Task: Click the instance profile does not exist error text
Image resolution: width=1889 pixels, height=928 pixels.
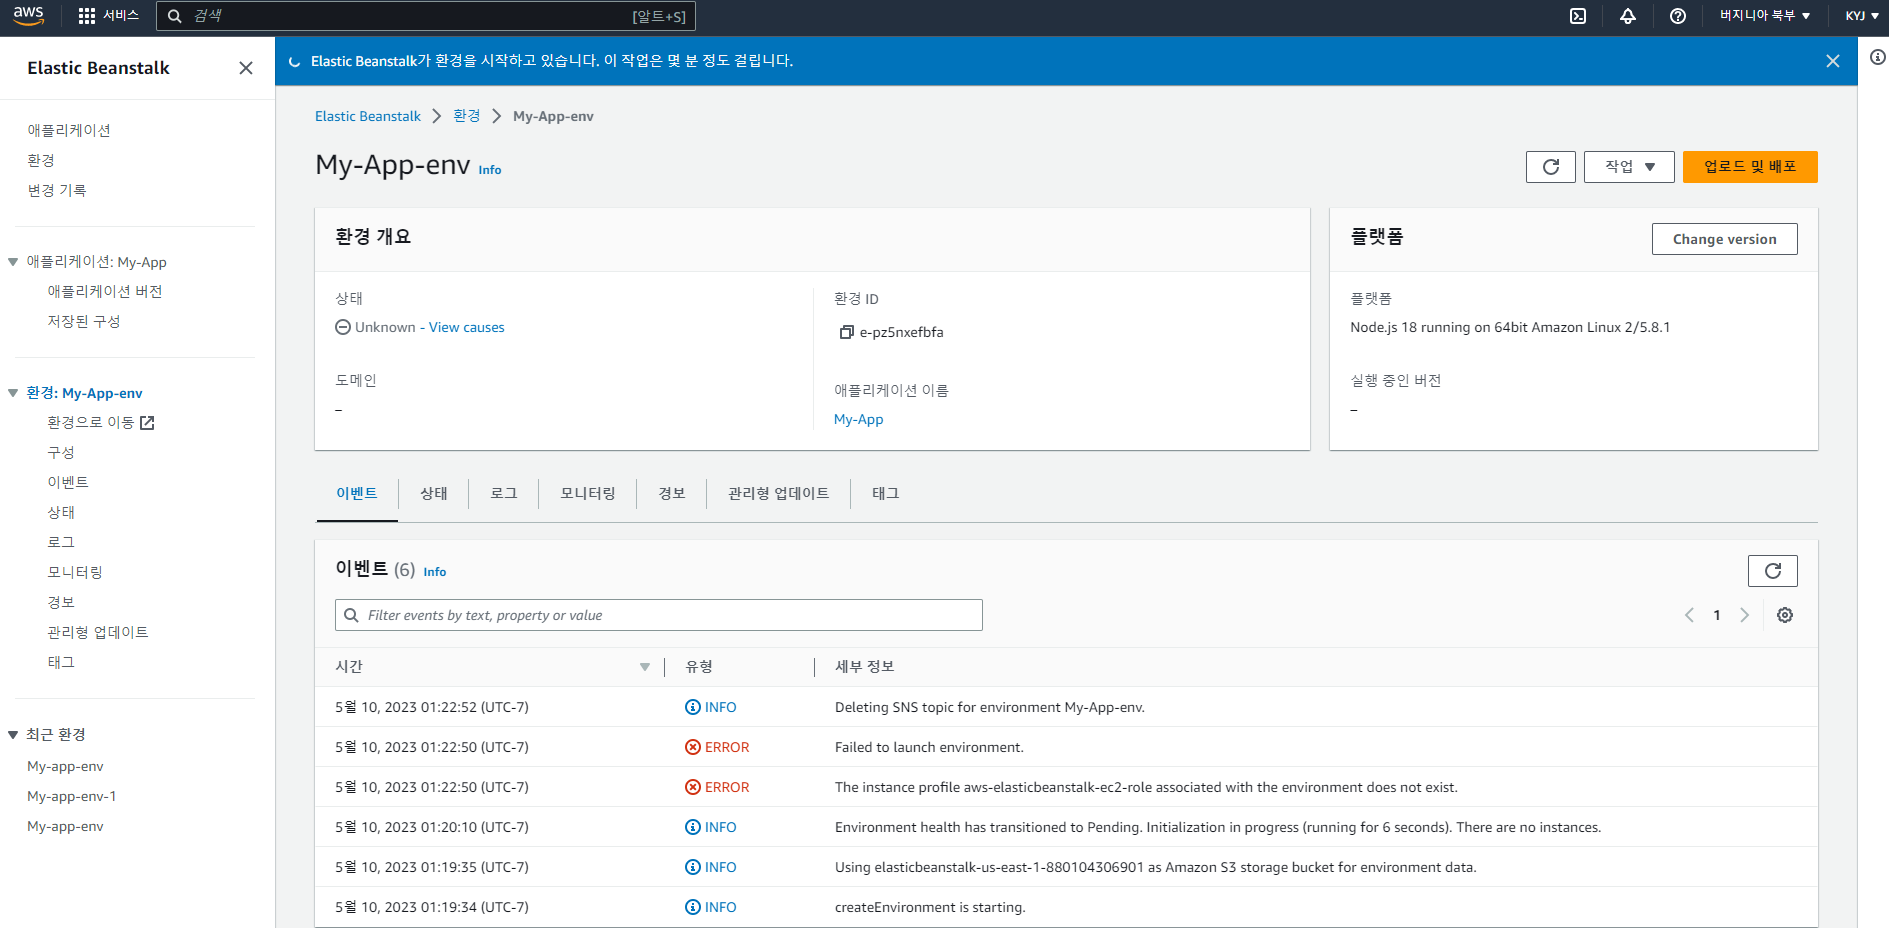Action: 1147,787
